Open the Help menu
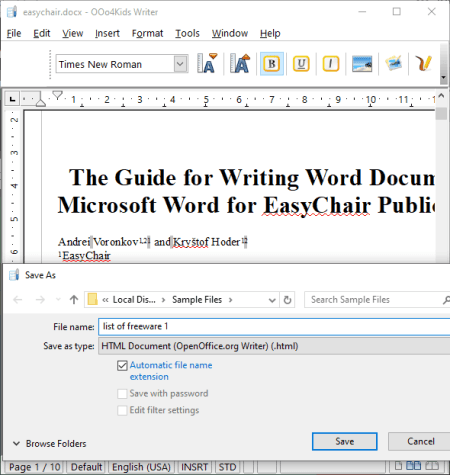The image size is (450, 475). tap(270, 33)
